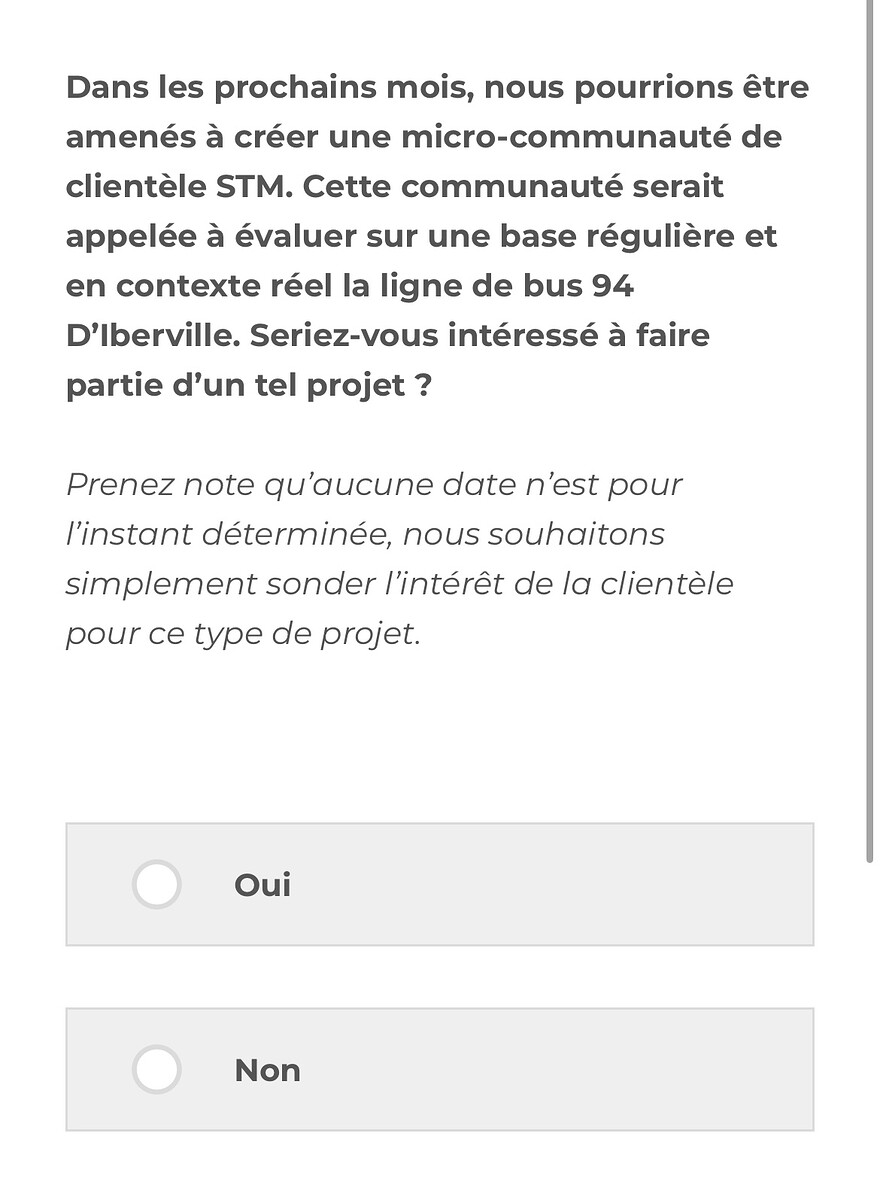This screenshot has height=1196, width=880.
Task: Choose the Oui option box empty area
Action: point(549,884)
